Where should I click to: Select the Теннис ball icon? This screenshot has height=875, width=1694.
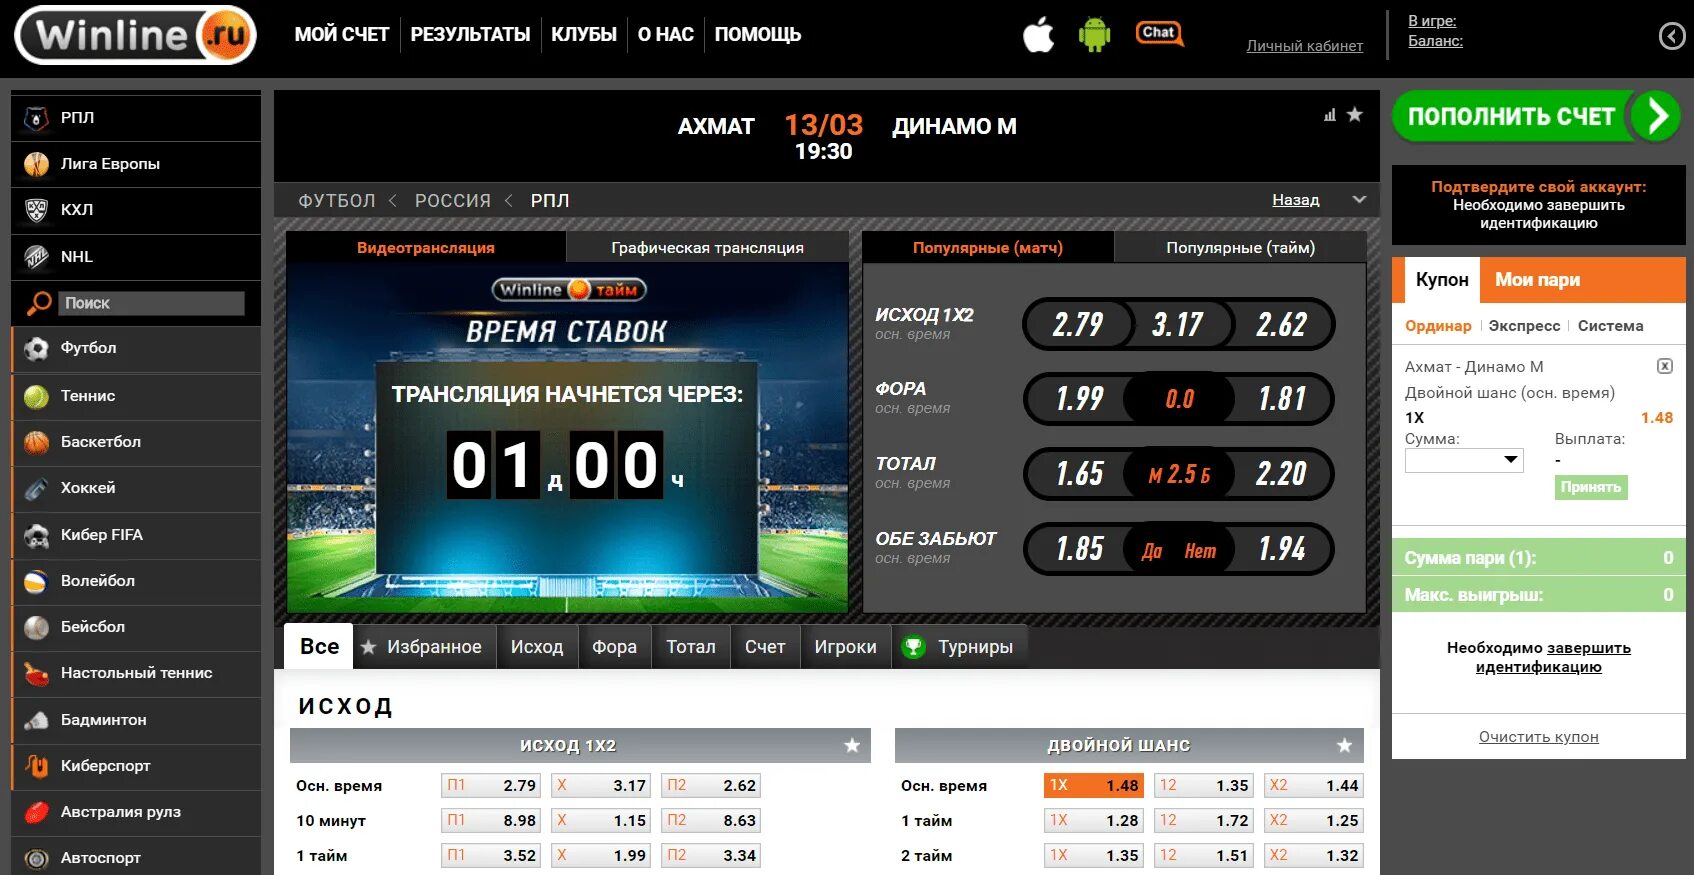coord(37,396)
